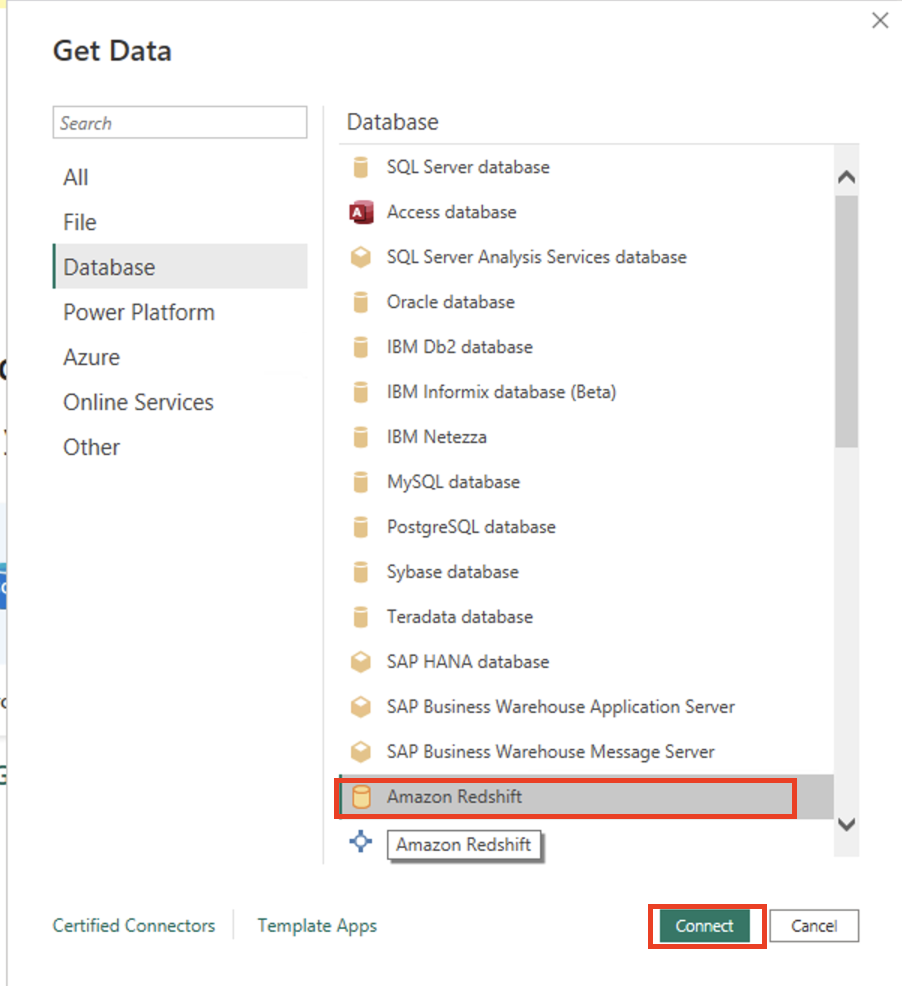Click the scrollbar up arrow

pos(847,177)
